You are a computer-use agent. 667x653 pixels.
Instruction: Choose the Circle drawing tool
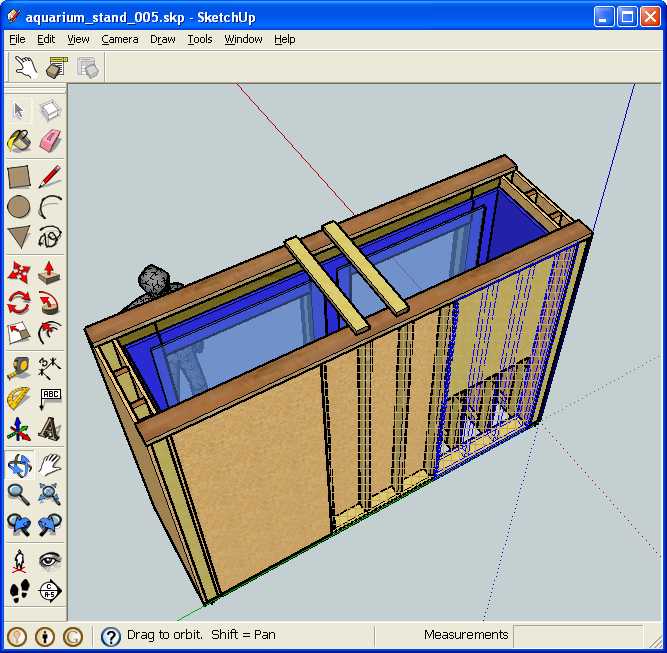click(19, 206)
